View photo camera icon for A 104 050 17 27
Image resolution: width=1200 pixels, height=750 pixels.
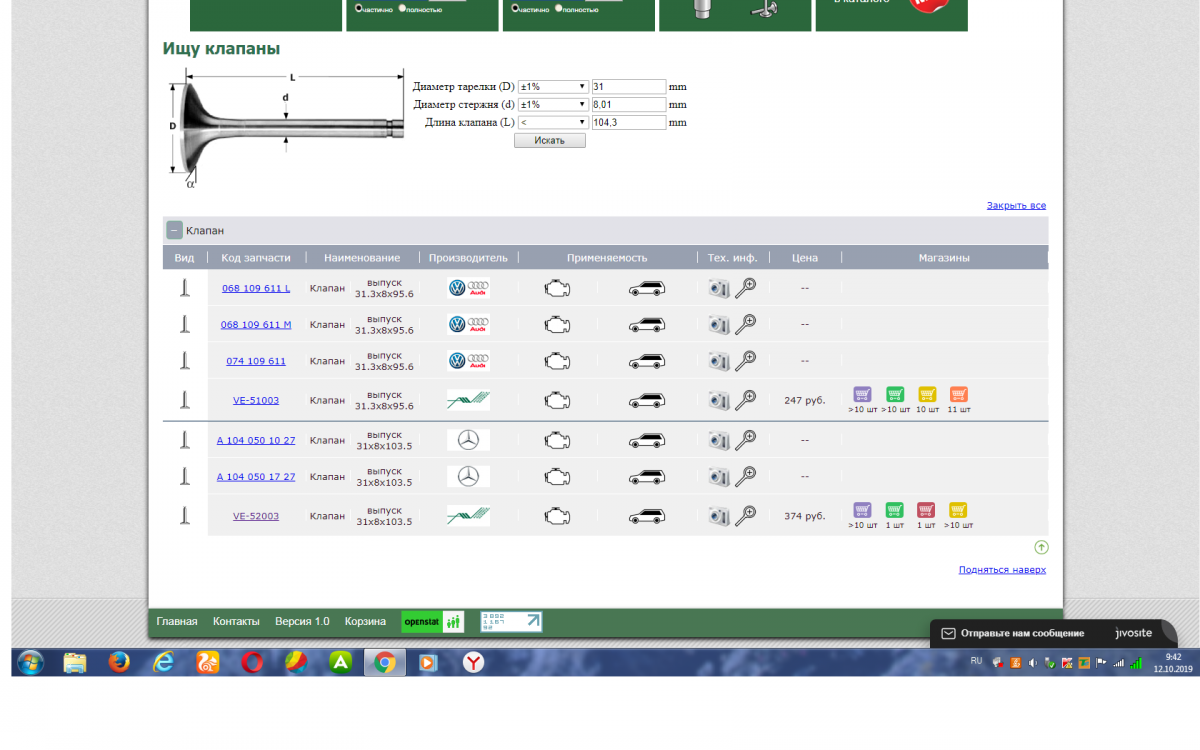point(719,477)
